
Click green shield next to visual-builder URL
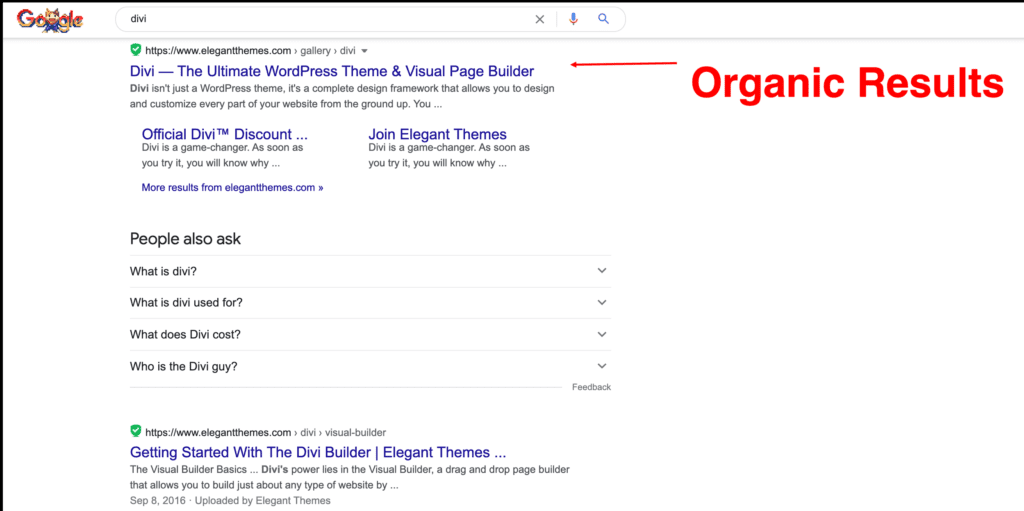[x=136, y=431]
